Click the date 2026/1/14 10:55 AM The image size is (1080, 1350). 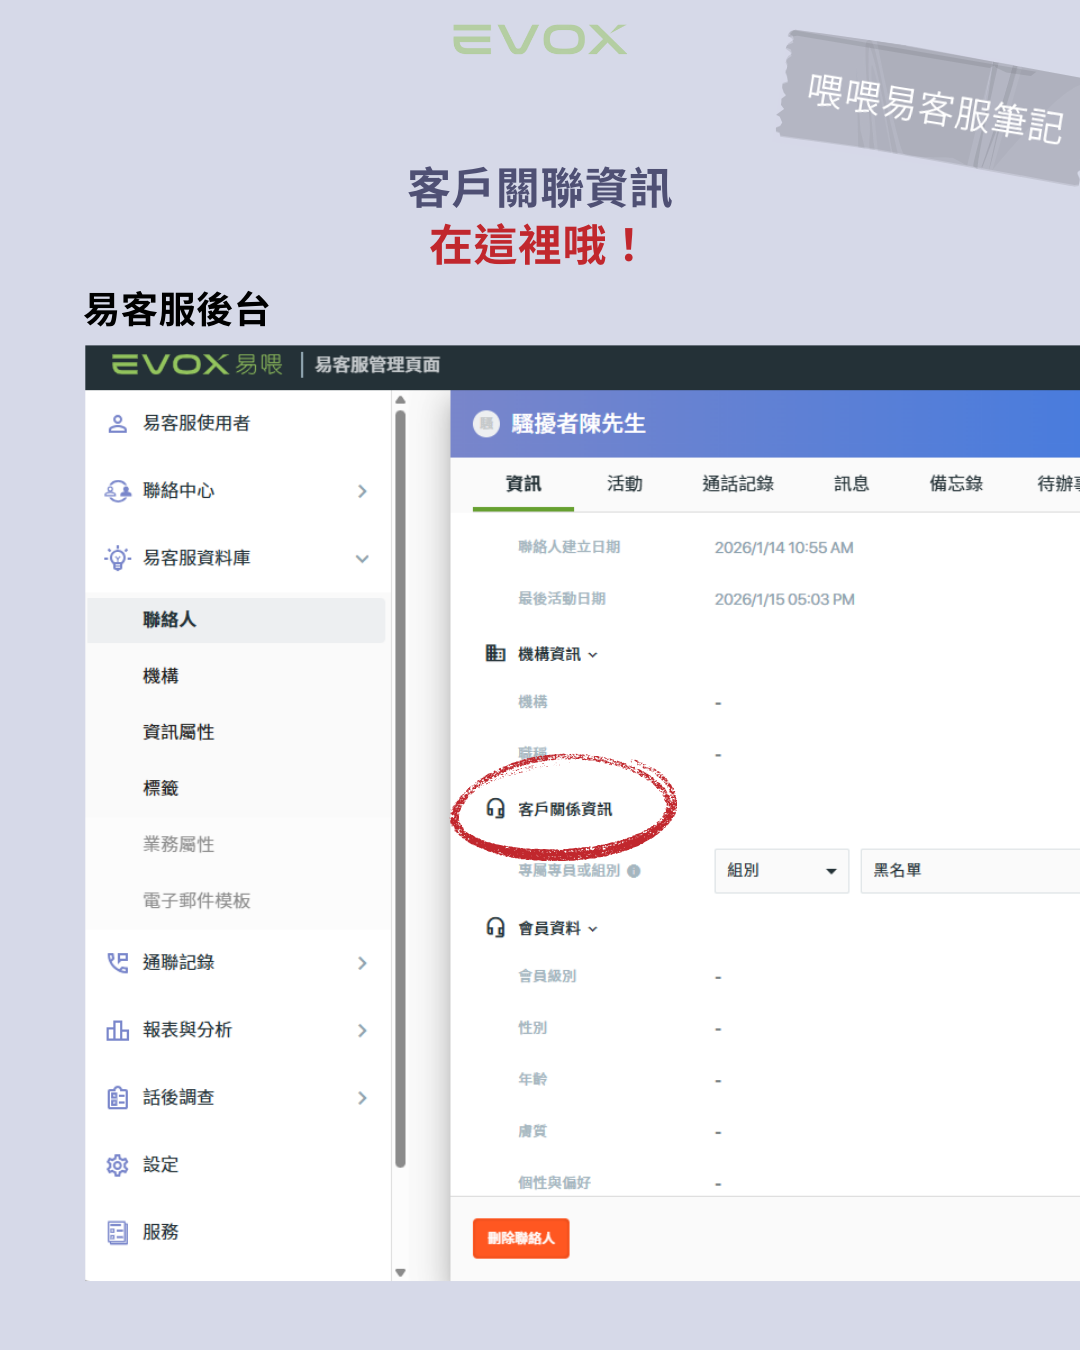click(x=784, y=548)
